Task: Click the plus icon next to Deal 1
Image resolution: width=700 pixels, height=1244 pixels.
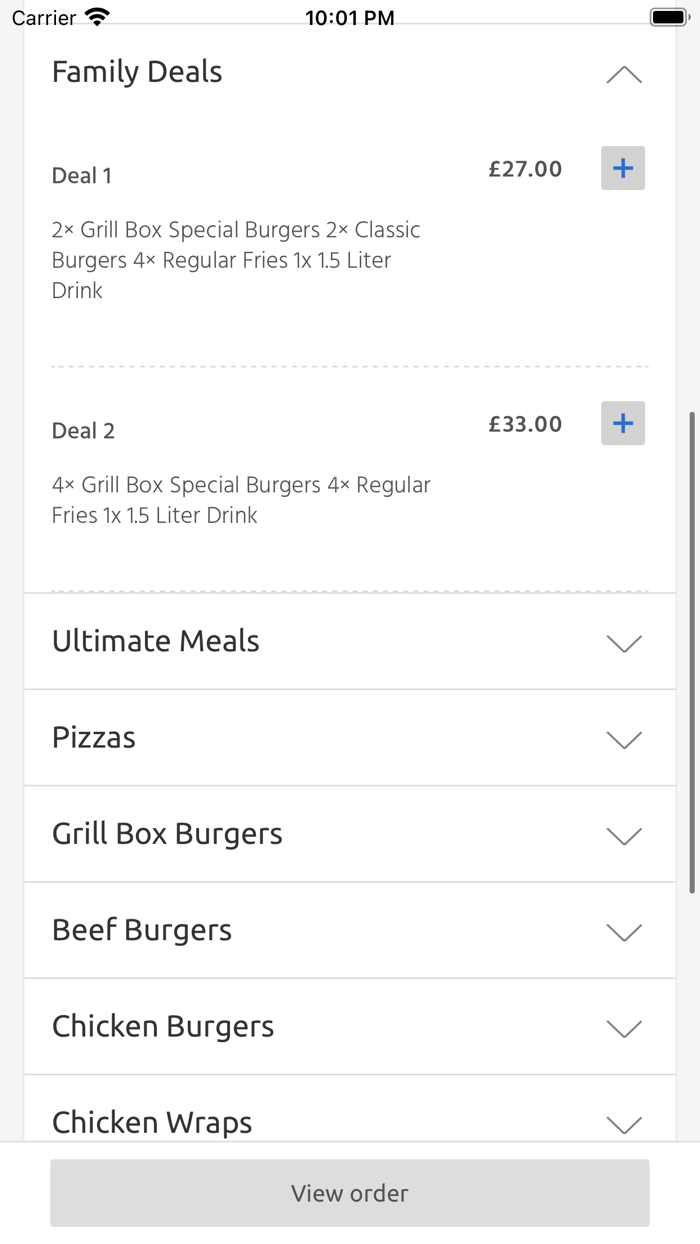Action: tap(622, 168)
